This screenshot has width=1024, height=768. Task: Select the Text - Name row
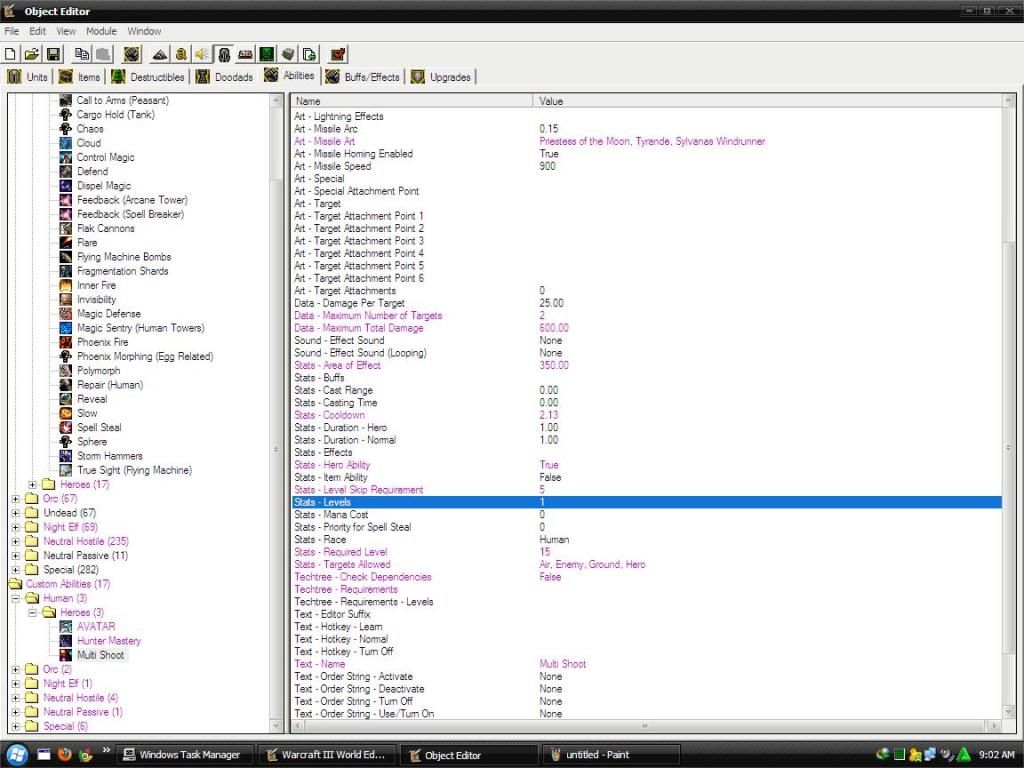[x=647, y=664]
